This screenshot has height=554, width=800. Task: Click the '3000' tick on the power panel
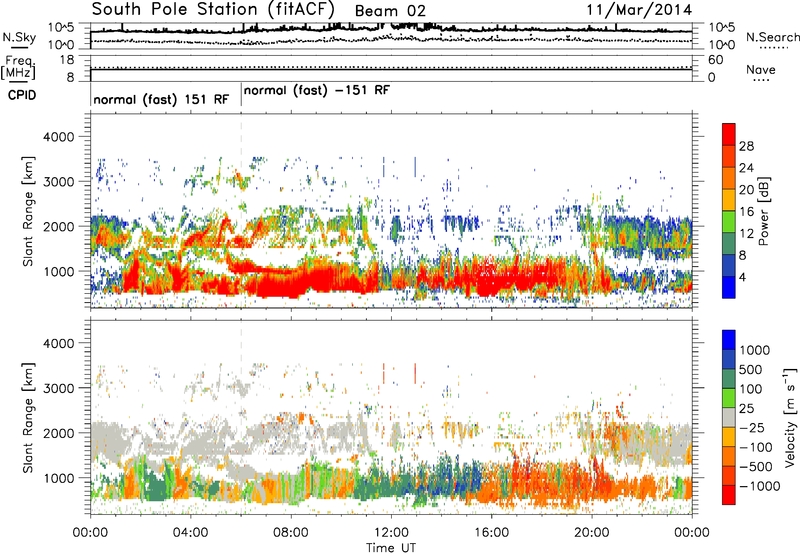59,182
